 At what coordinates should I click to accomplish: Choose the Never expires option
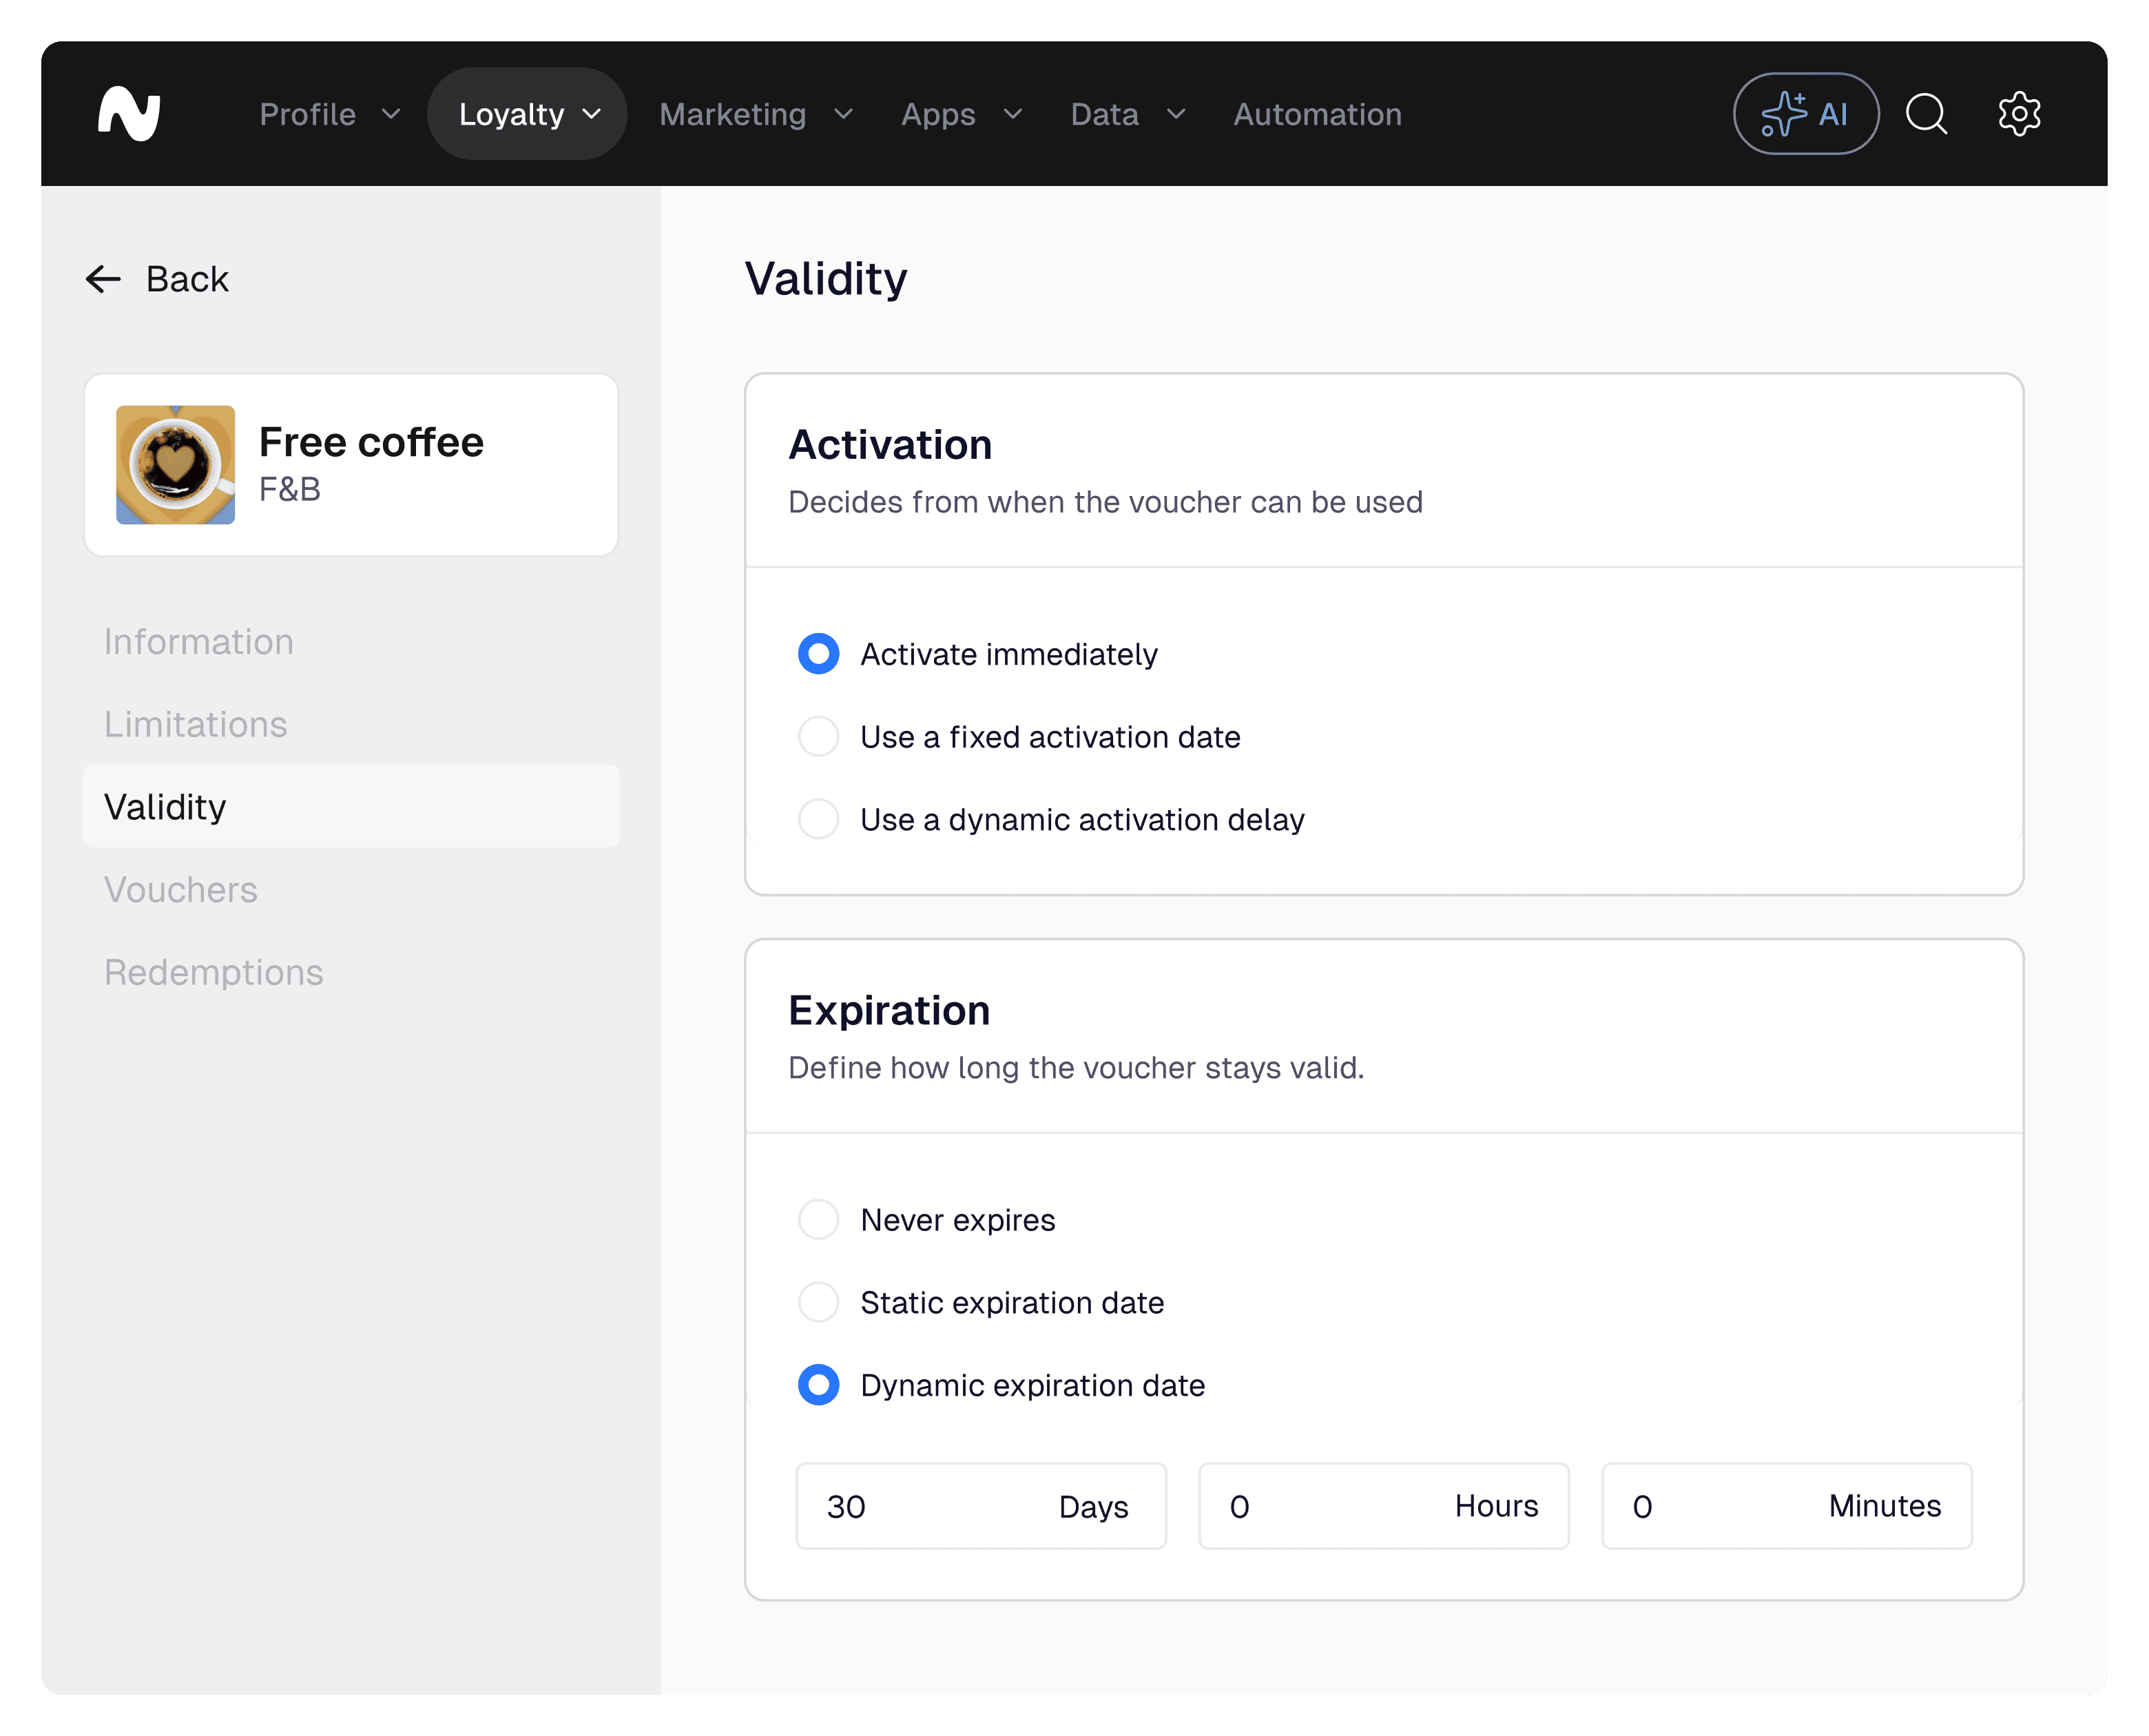[x=818, y=1220]
